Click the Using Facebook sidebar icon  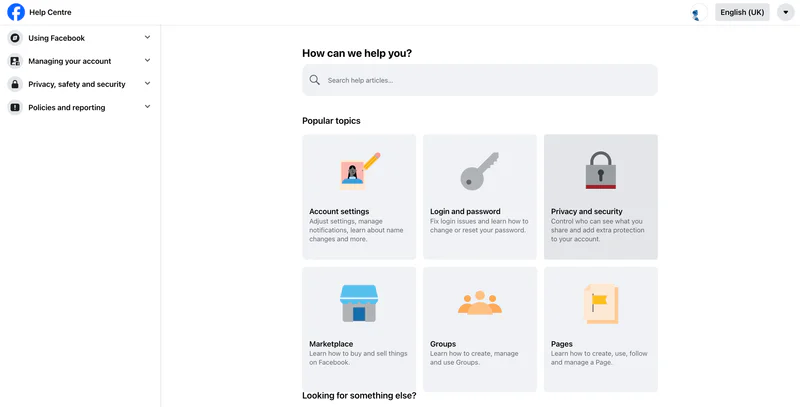click(x=15, y=38)
